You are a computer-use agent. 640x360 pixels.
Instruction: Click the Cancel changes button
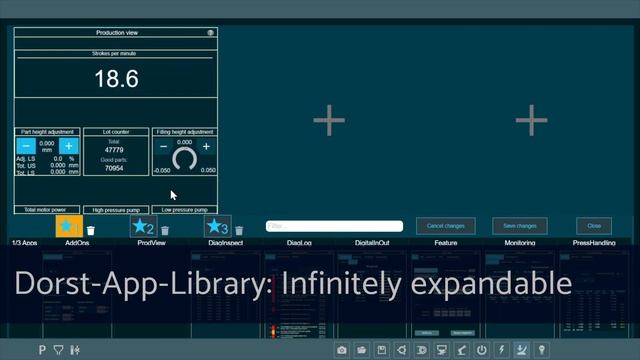(x=446, y=226)
